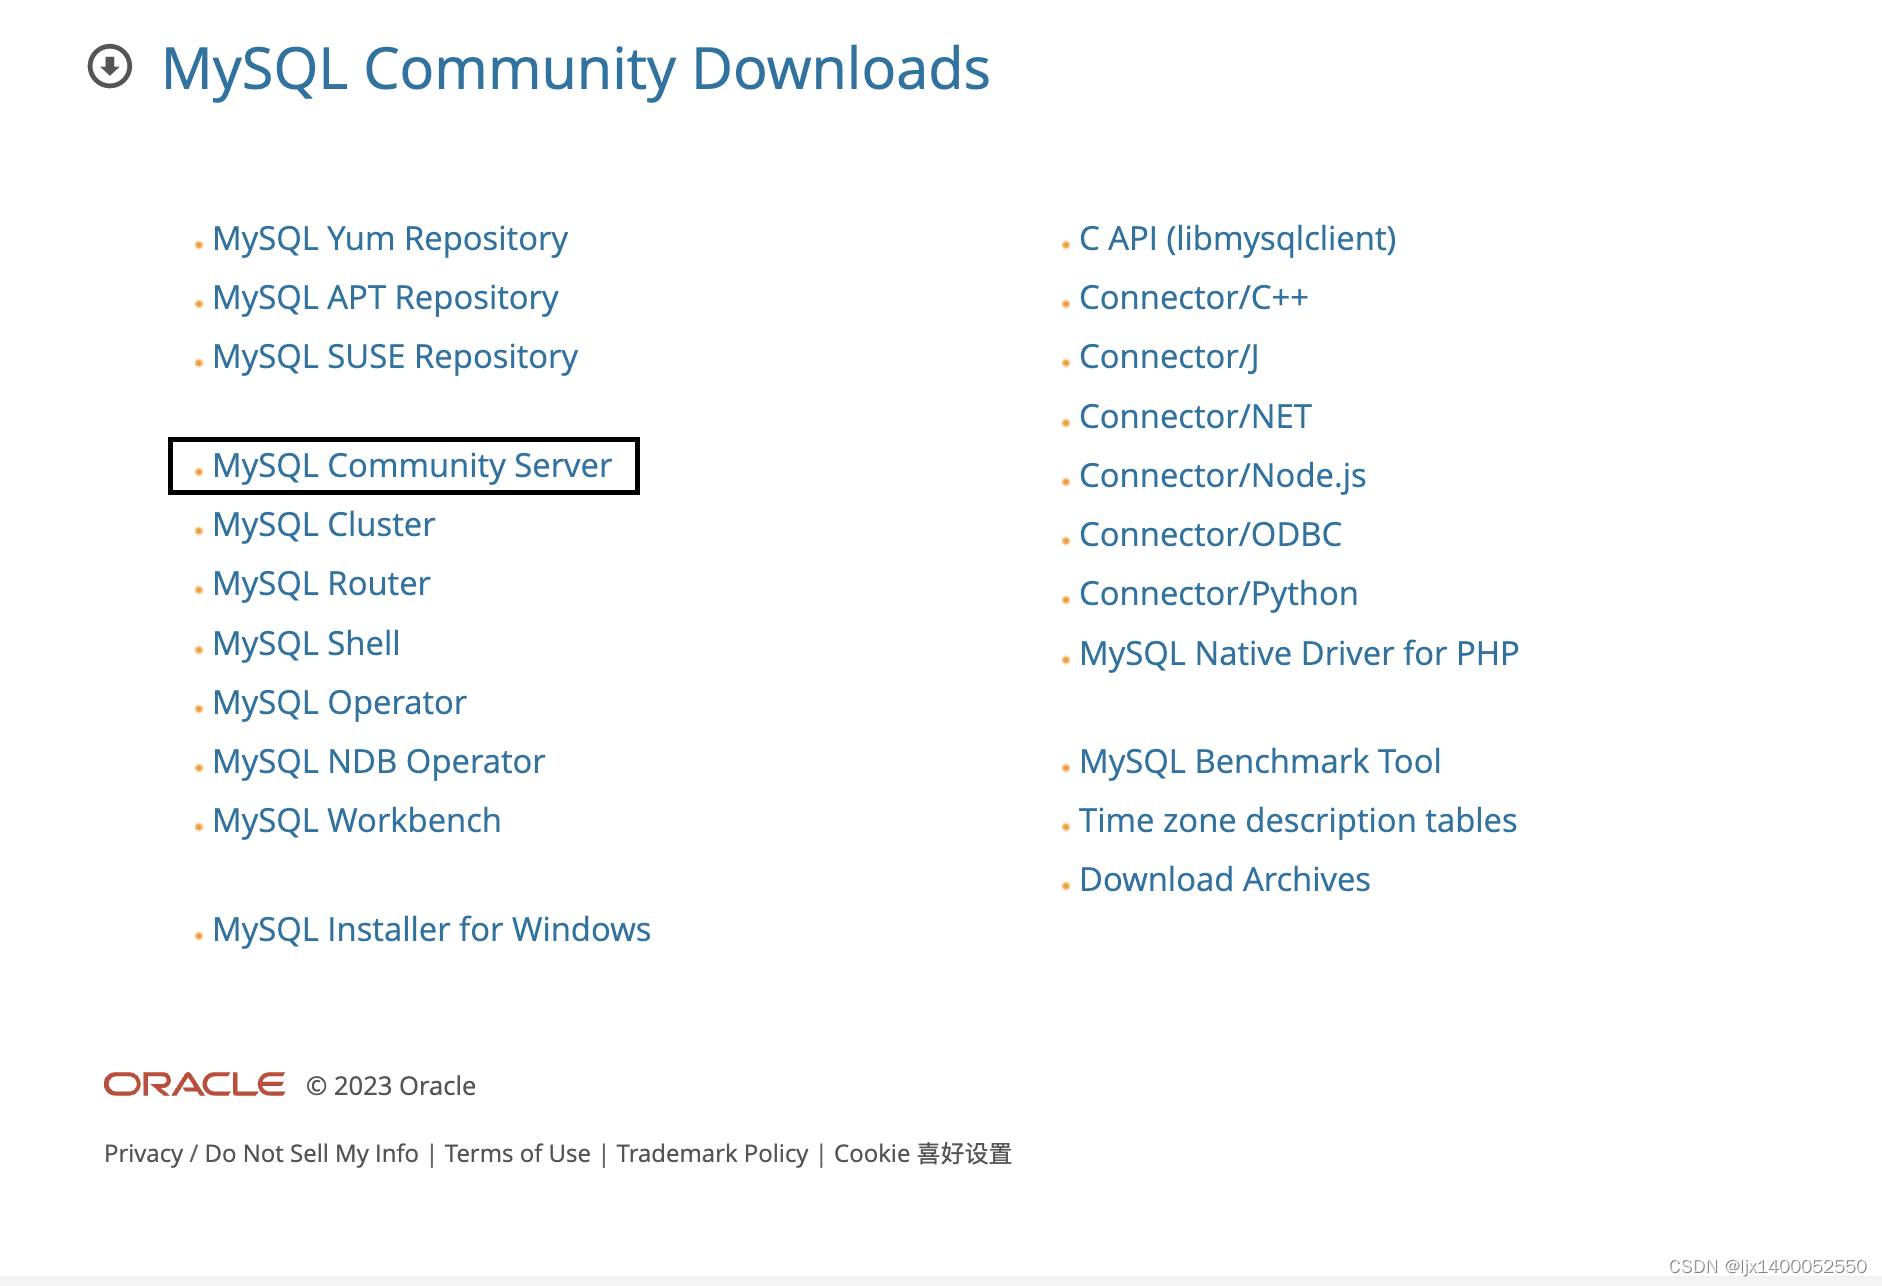1882x1286 pixels.
Task: Open the Terms of Use footer link
Action: 517,1154
